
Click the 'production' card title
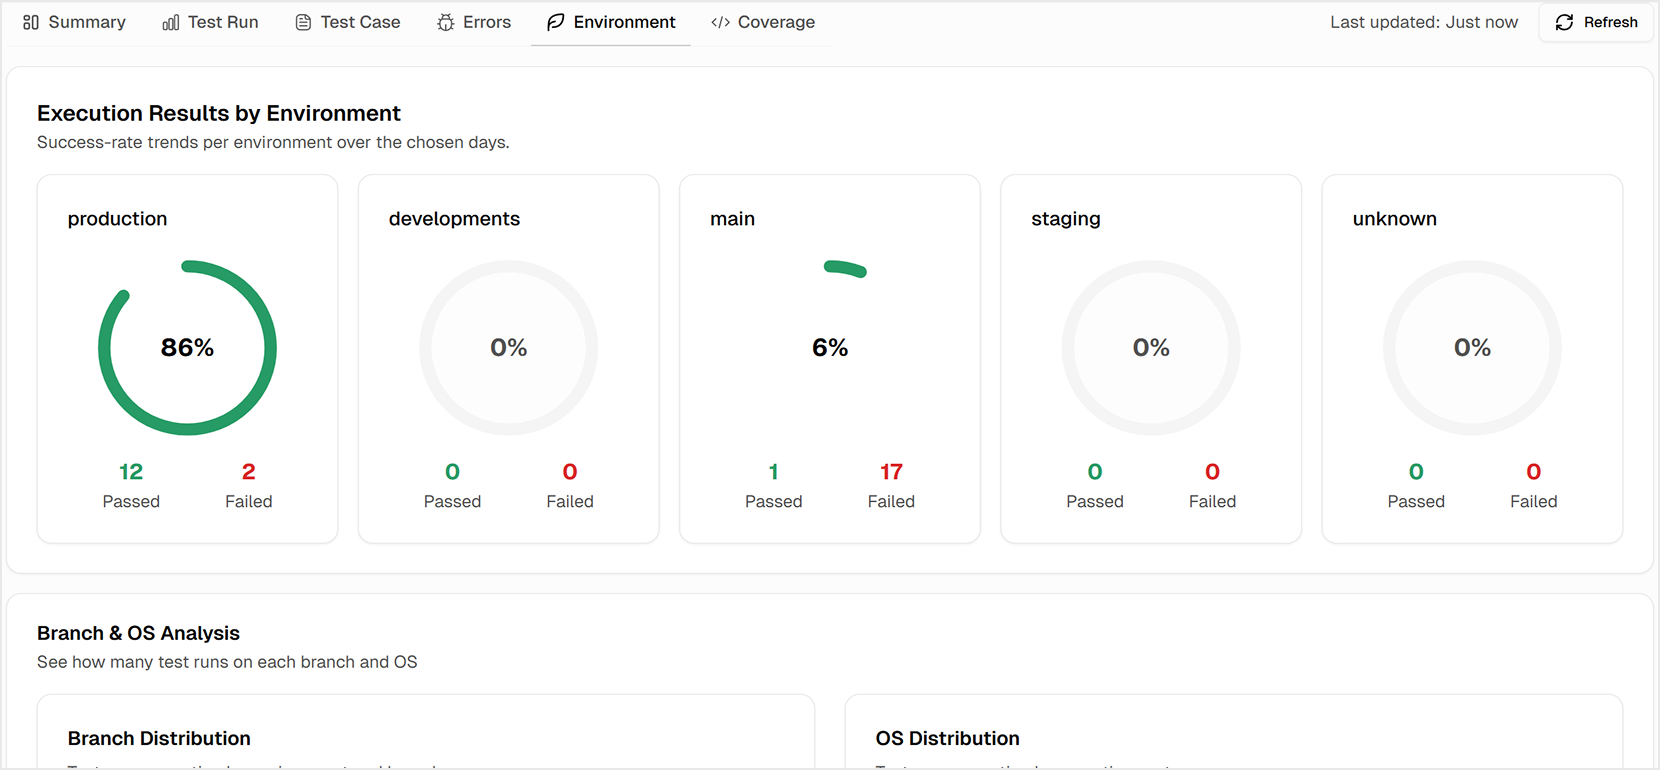coord(117,219)
